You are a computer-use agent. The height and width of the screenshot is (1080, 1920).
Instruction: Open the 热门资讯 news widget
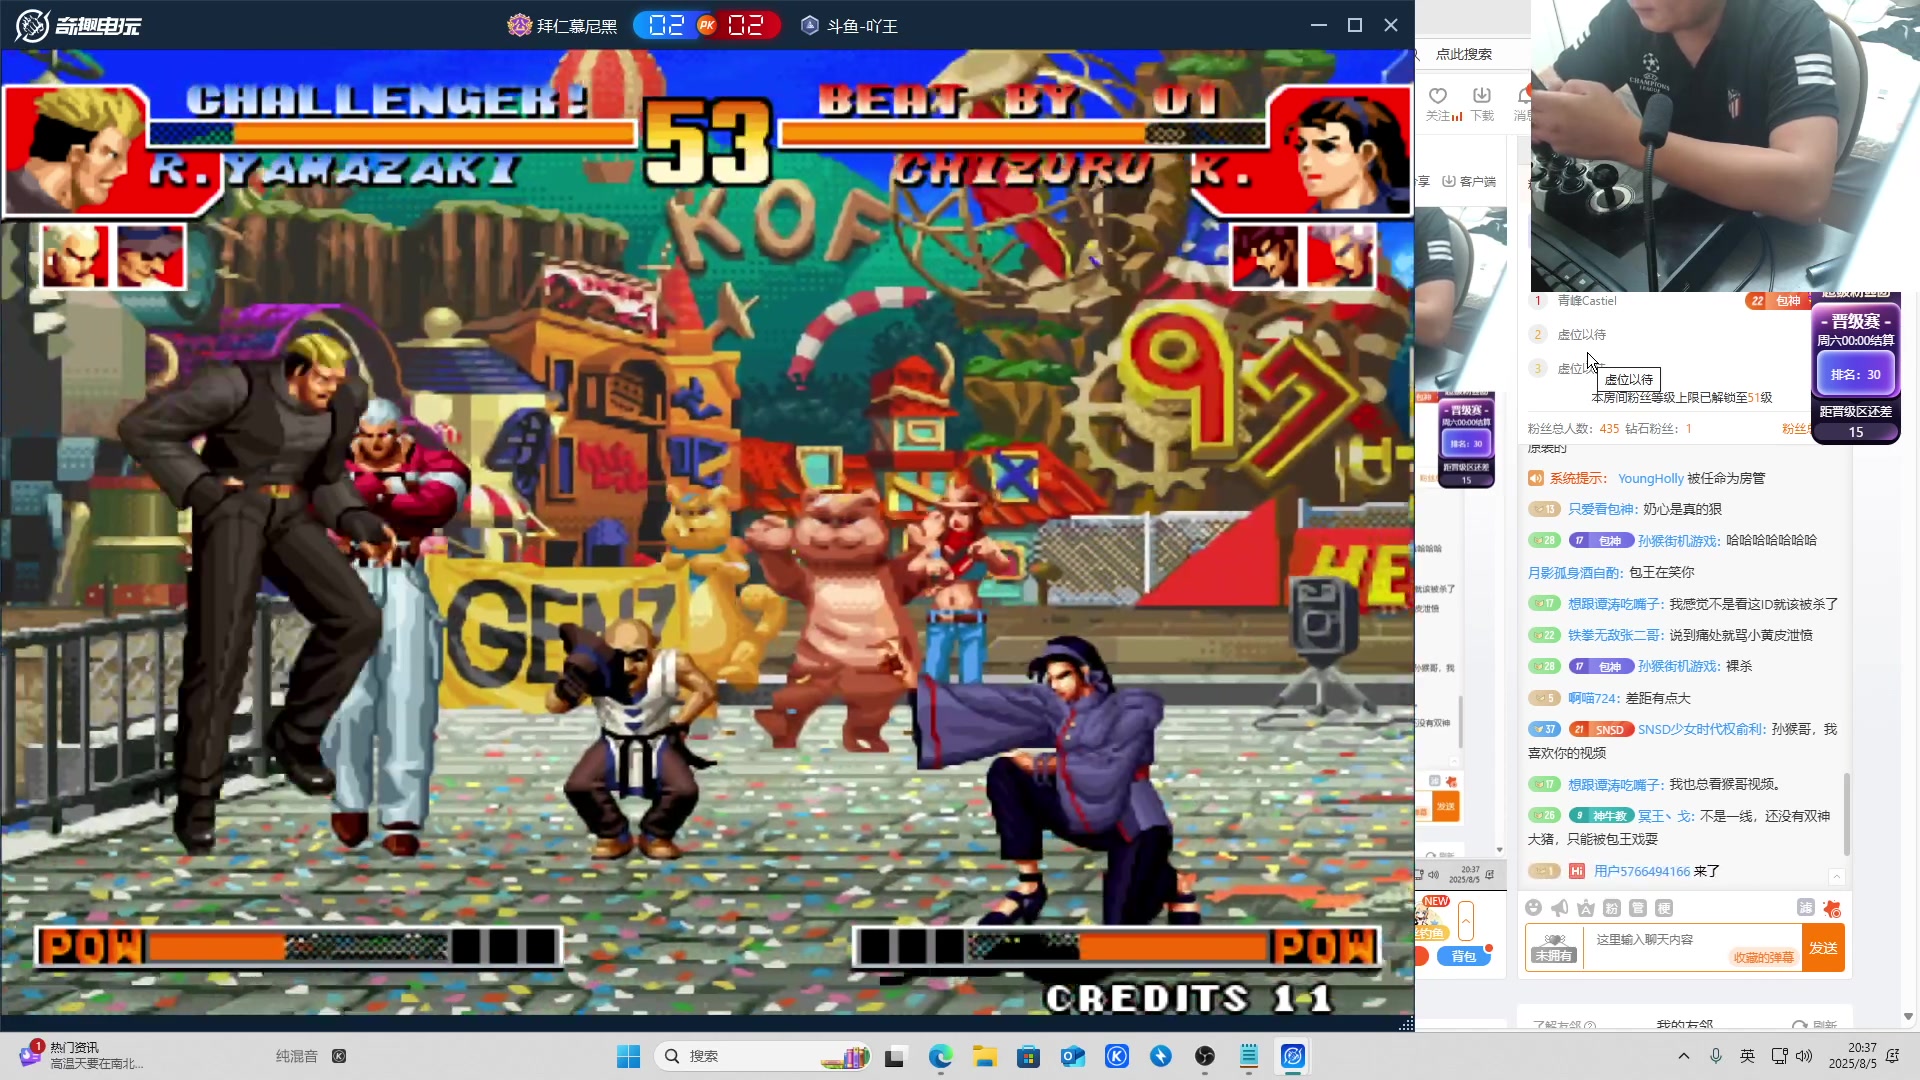click(x=82, y=1055)
